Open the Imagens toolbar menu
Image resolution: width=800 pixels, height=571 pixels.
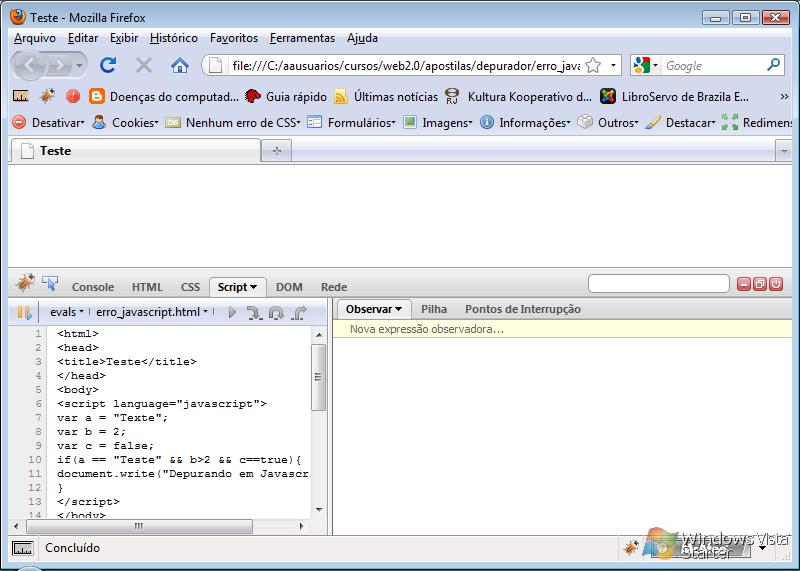click(437, 122)
